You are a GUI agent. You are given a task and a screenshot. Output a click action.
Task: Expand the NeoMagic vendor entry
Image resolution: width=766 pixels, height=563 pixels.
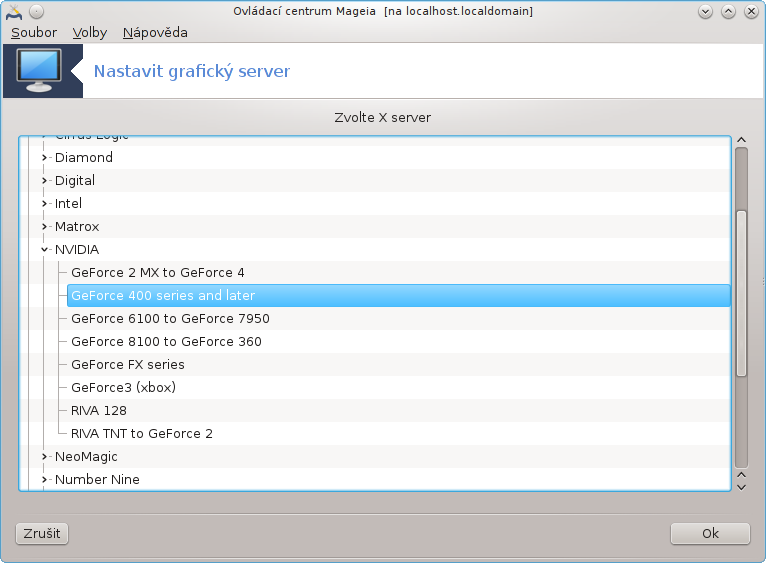44,456
